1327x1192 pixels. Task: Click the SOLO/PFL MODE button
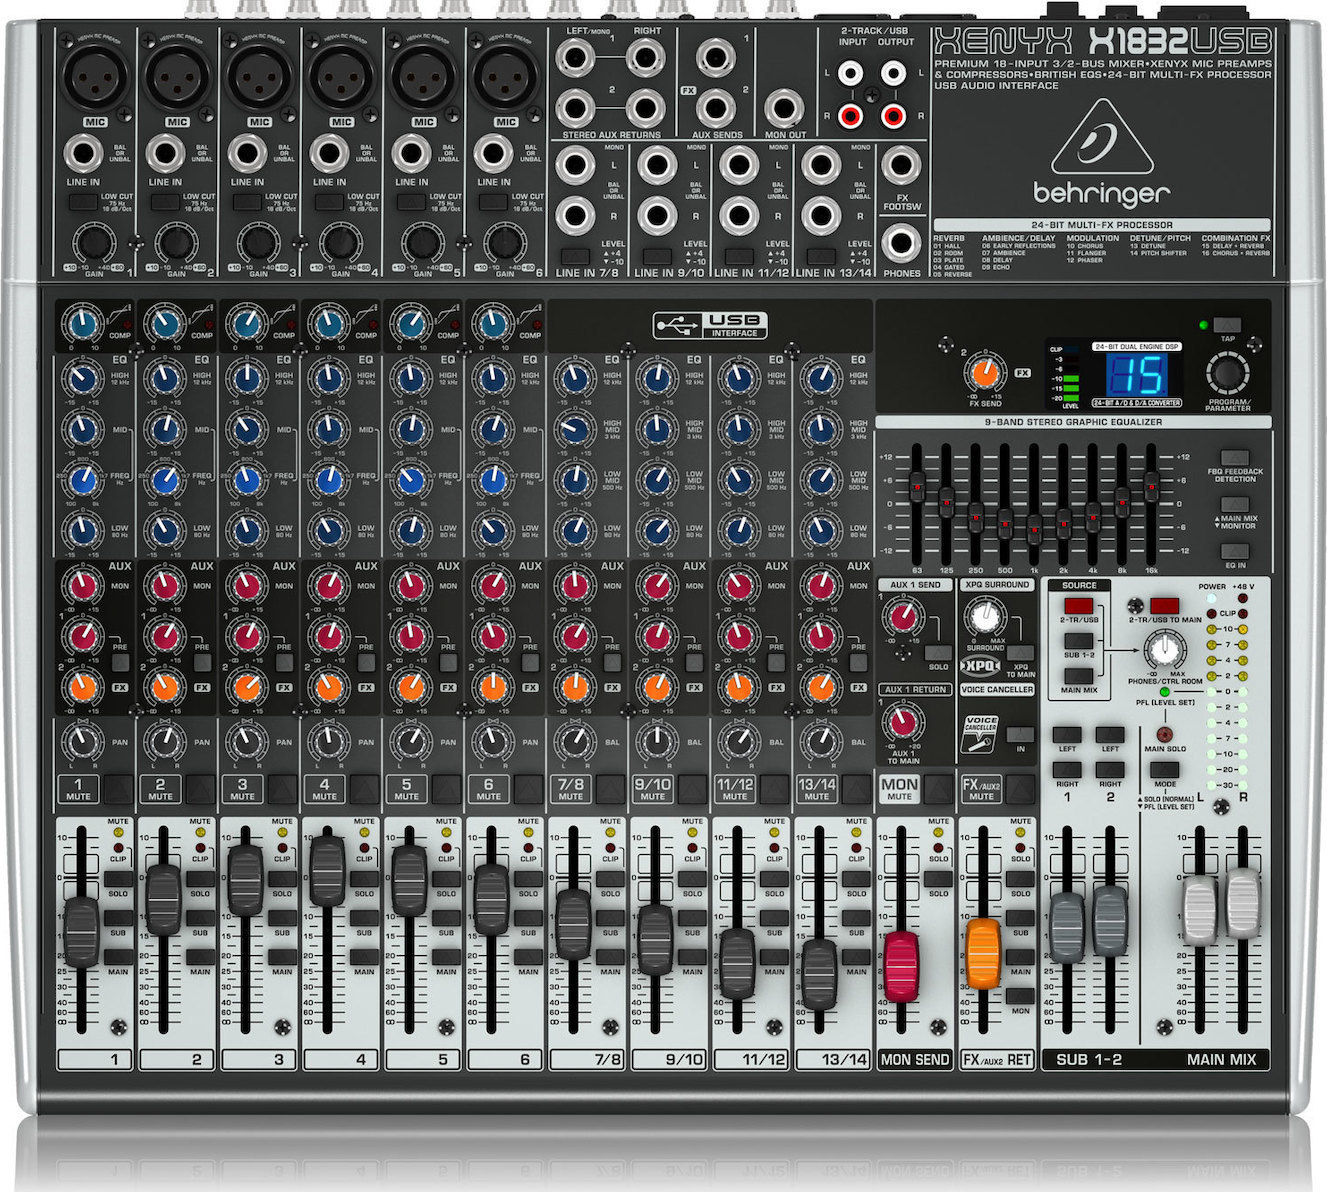tap(1164, 772)
